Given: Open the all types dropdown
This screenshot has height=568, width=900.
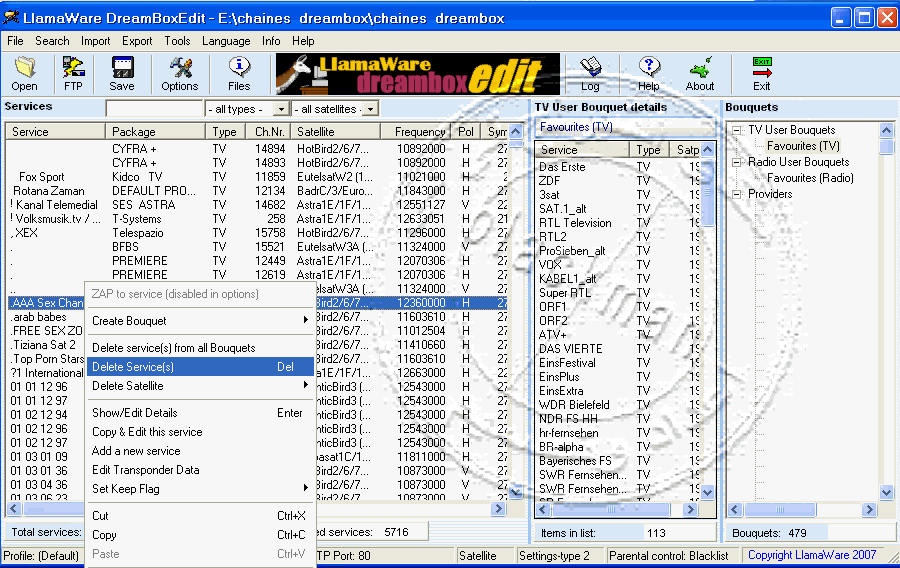Looking at the screenshot, I should pyautogui.click(x=281, y=109).
